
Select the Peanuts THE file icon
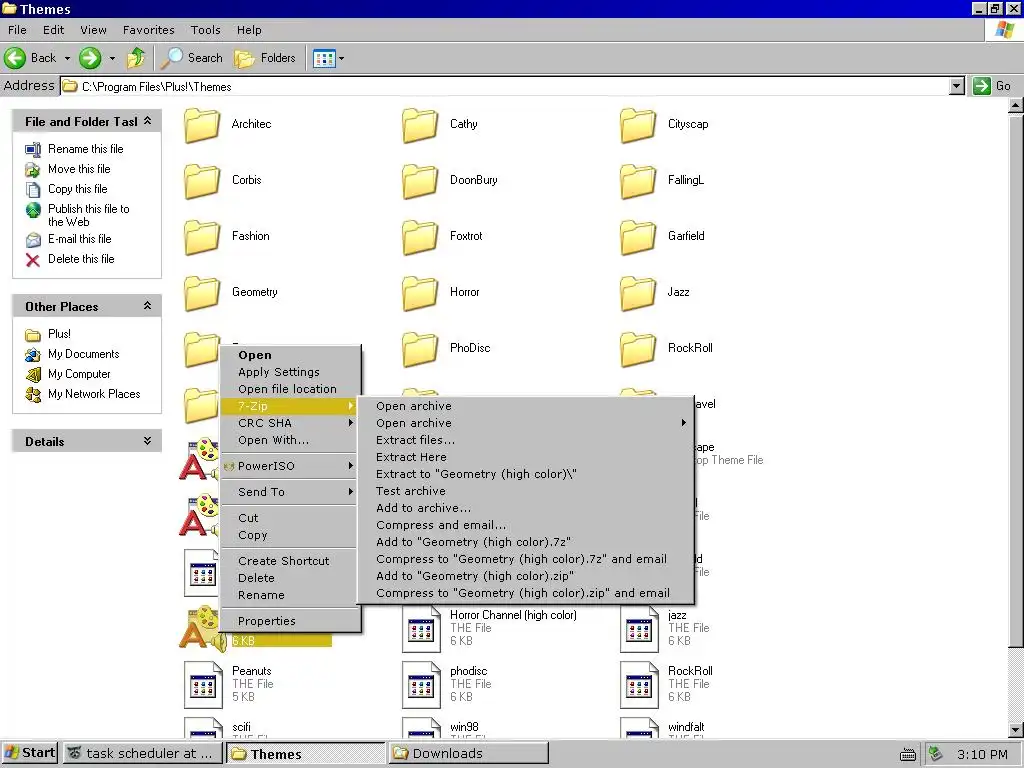click(202, 685)
